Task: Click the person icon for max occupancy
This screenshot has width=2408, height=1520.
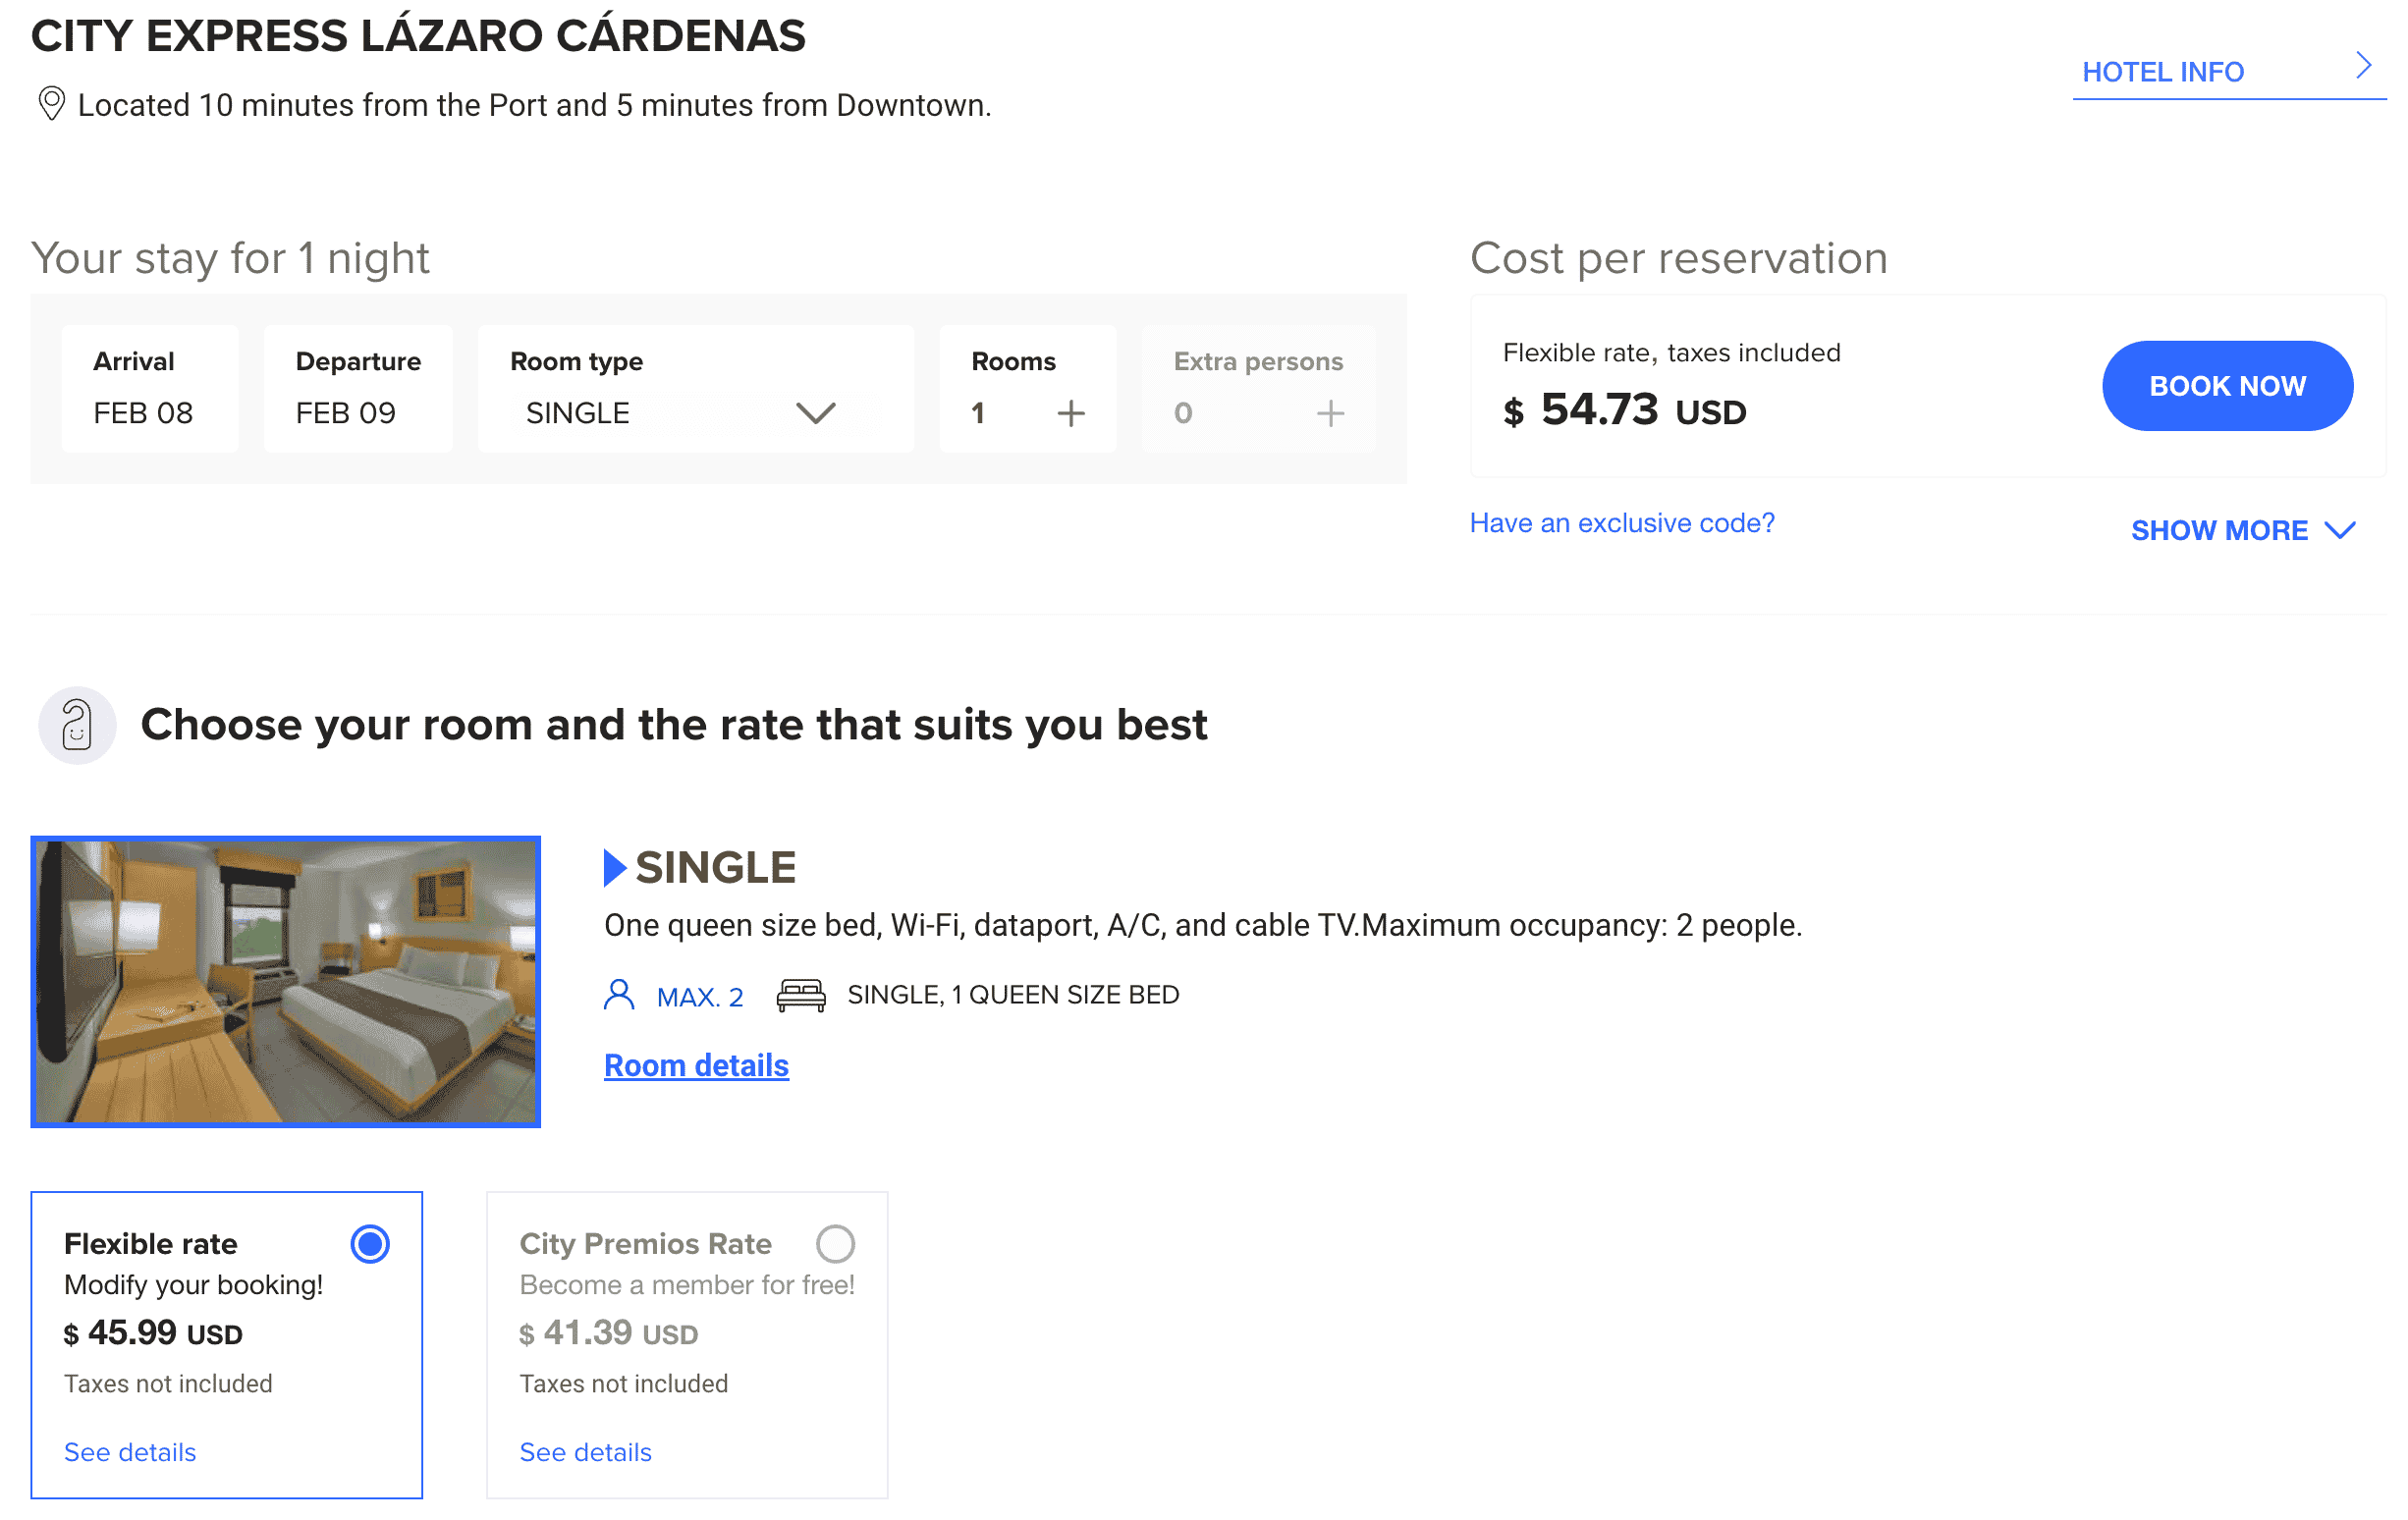Action: [619, 995]
